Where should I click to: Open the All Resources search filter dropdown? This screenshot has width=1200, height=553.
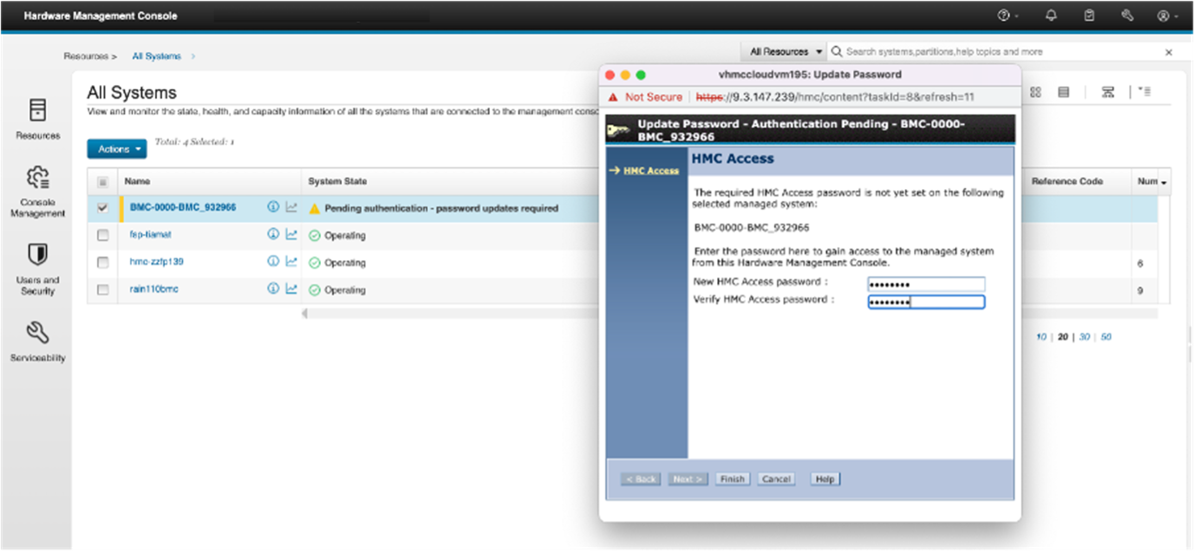(x=787, y=52)
